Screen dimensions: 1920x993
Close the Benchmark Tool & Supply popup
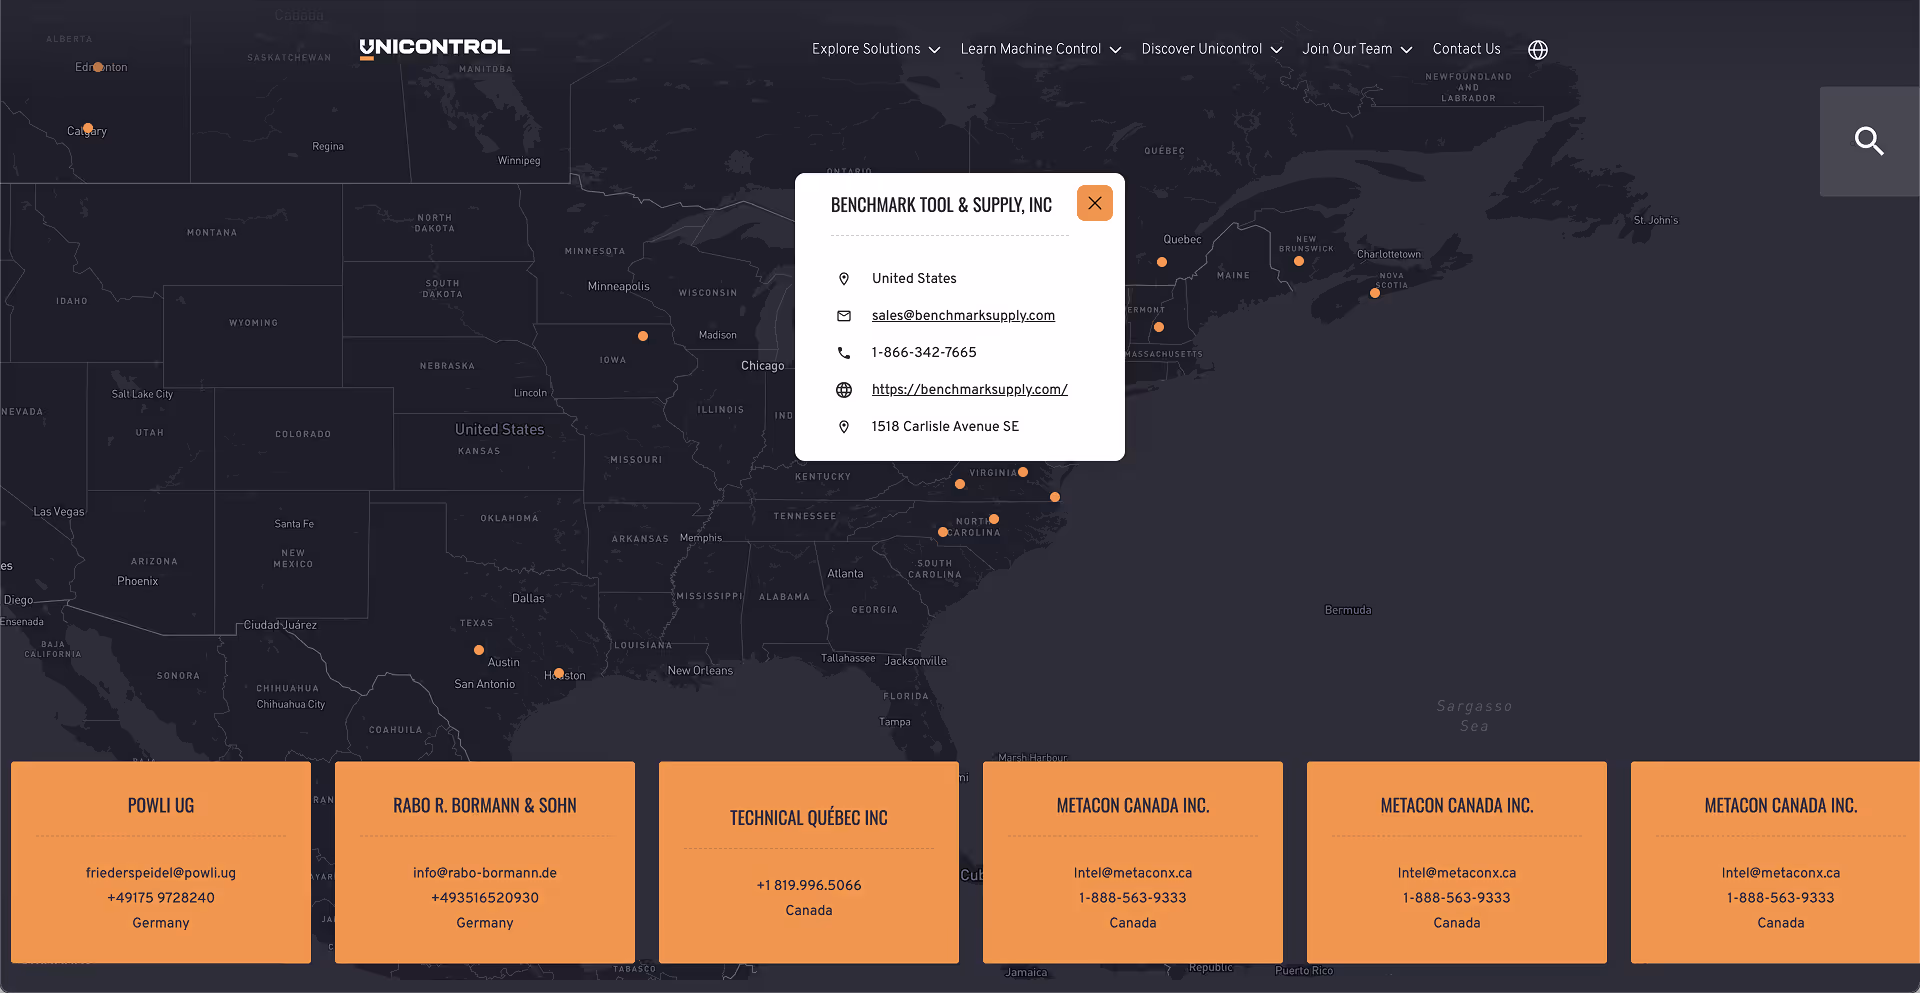pyautogui.click(x=1094, y=202)
